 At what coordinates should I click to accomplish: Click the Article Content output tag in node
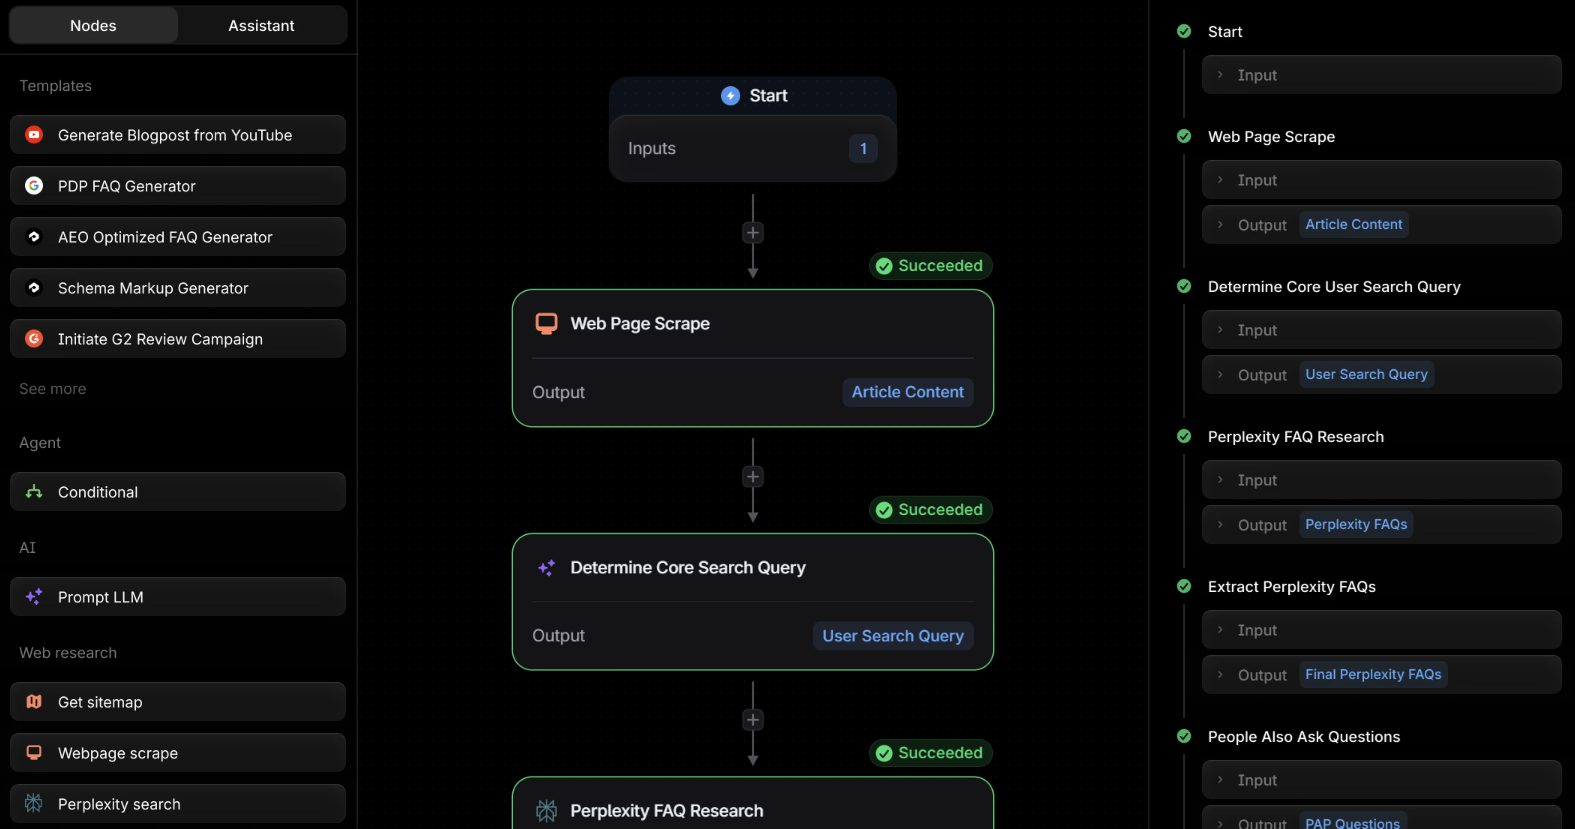click(908, 392)
